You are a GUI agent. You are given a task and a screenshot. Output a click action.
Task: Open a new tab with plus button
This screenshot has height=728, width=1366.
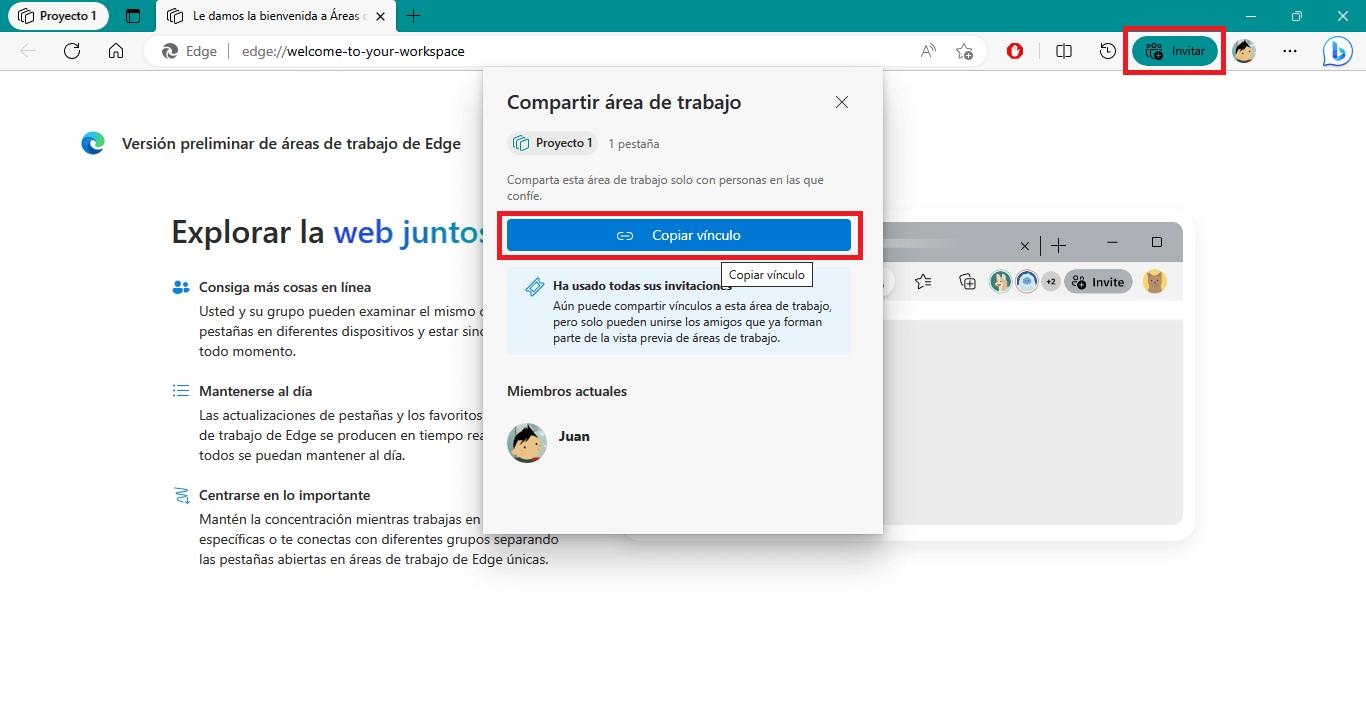tap(413, 16)
